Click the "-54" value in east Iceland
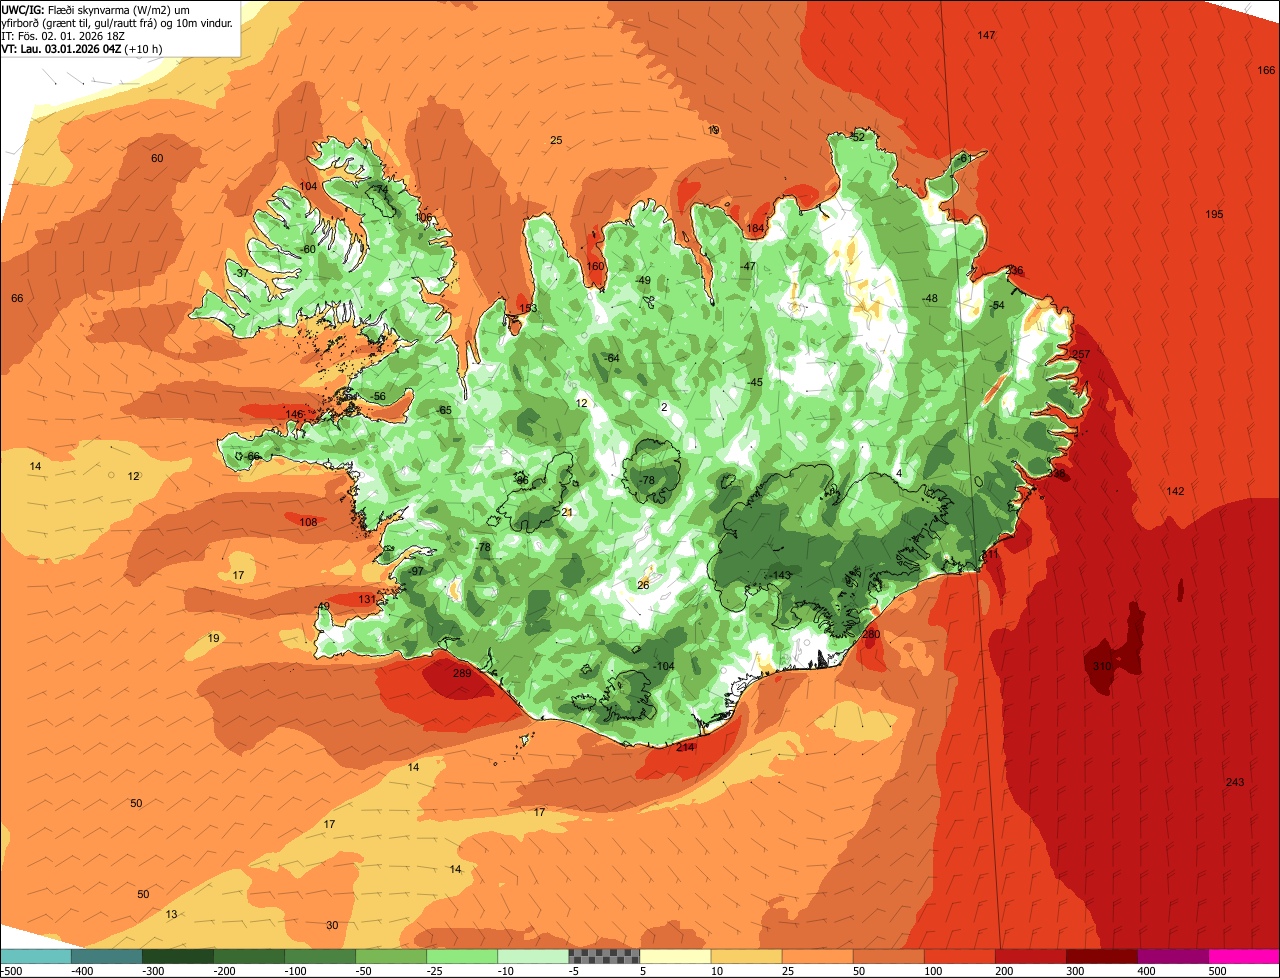Screen dimensions: 1280x978 coord(996,305)
